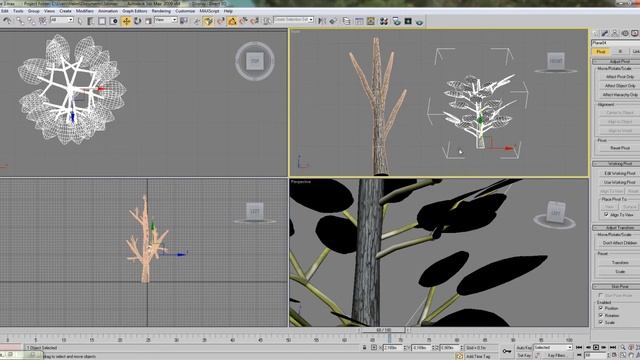Open the Render Setup icon
This screenshot has height=360, width=640.
pyautogui.click(x=396, y=21)
